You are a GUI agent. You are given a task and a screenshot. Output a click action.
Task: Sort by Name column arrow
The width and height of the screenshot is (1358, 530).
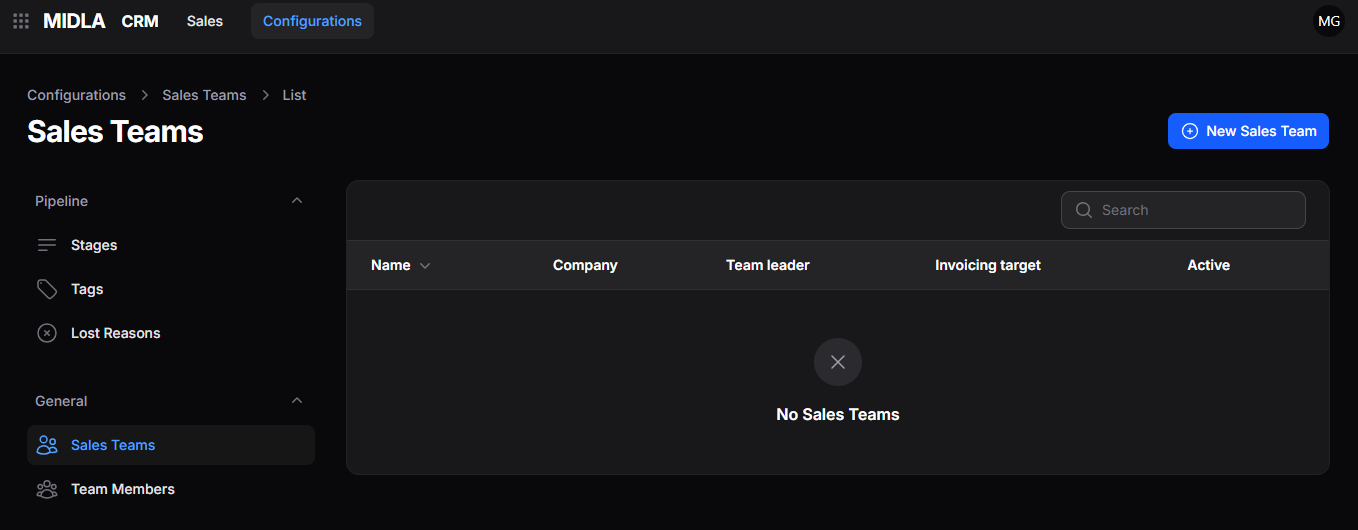(x=425, y=266)
